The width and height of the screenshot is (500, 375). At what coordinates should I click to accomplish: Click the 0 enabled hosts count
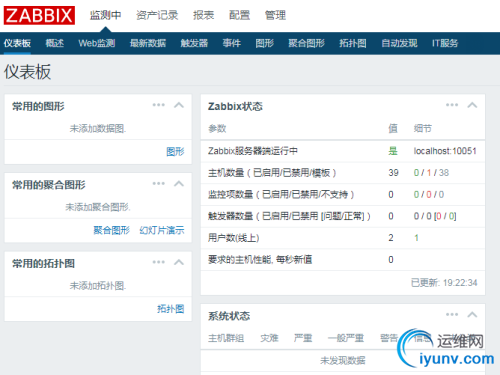point(416,173)
